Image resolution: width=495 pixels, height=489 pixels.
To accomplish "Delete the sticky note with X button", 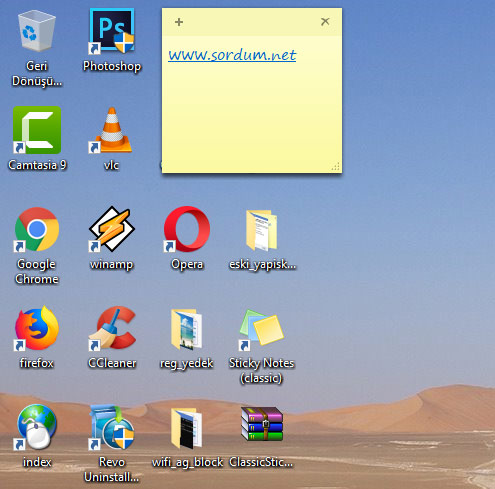I will click(325, 22).
